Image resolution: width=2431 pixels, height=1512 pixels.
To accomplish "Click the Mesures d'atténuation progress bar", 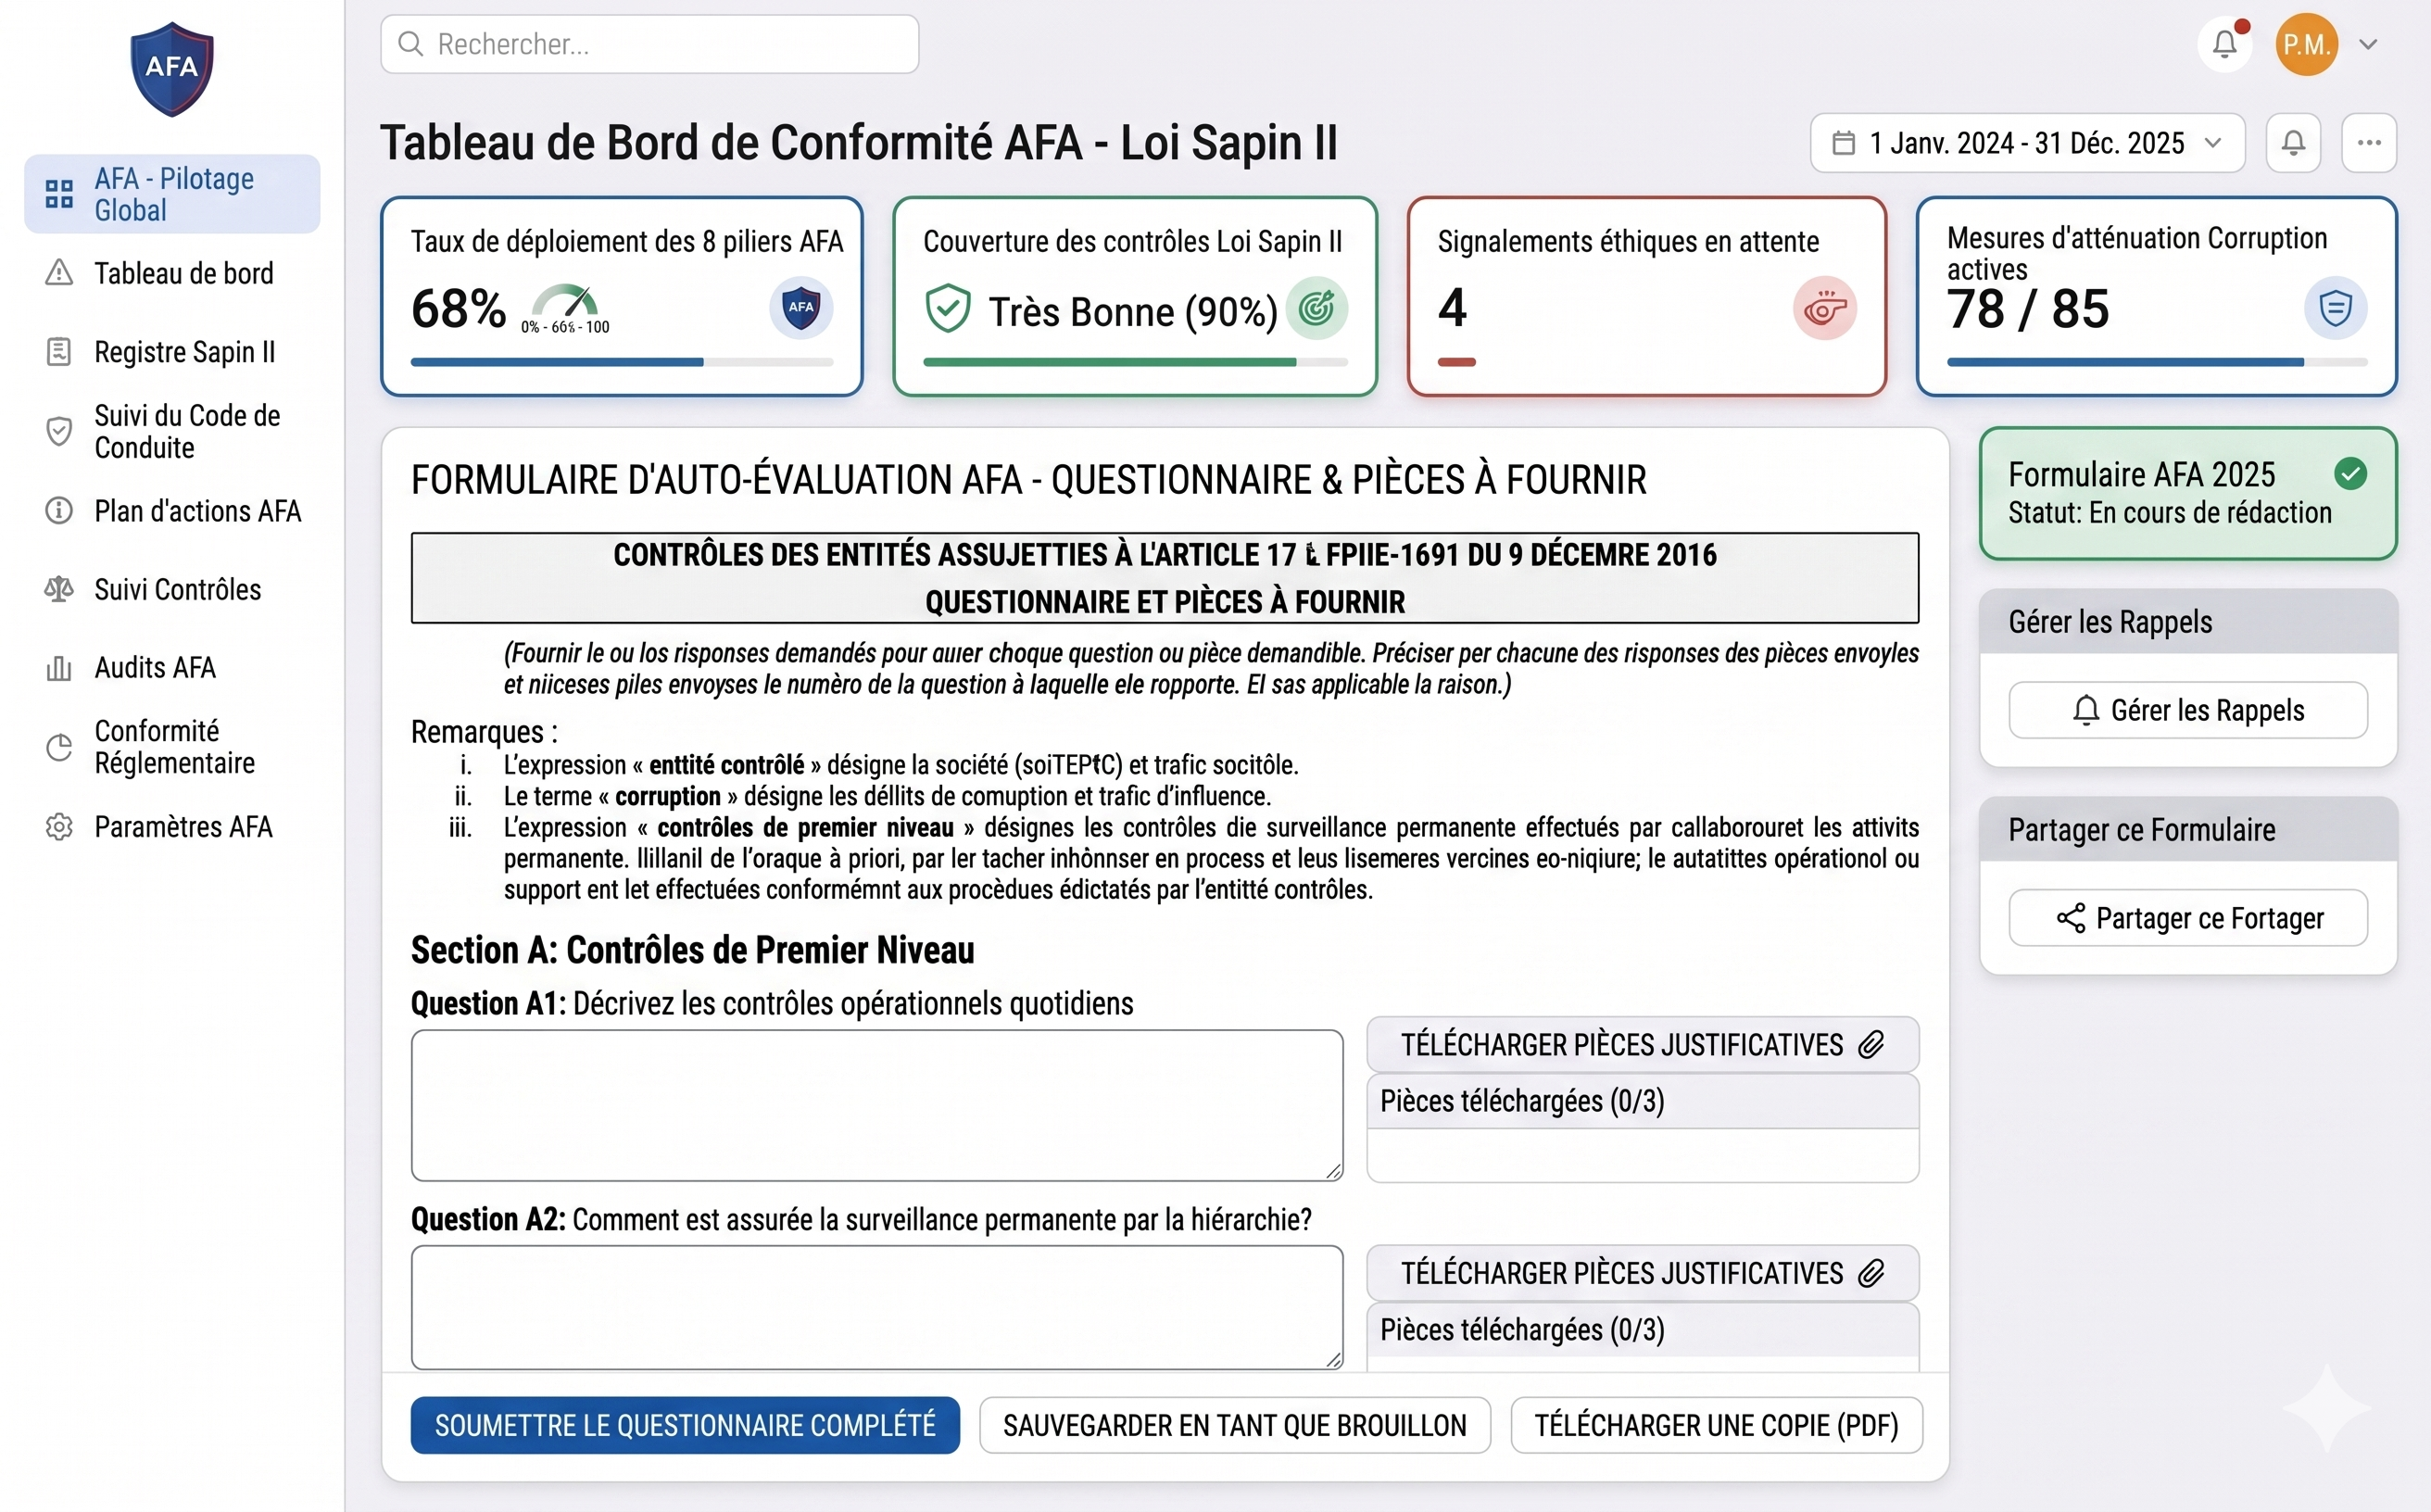I will pyautogui.click(x=2157, y=362).
